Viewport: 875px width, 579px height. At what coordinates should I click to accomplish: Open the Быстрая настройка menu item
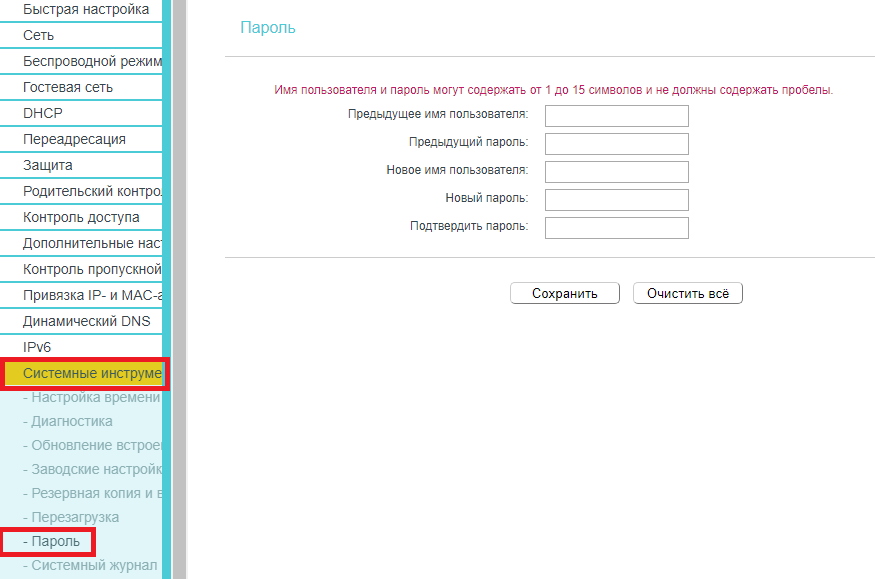coord(86,10)
